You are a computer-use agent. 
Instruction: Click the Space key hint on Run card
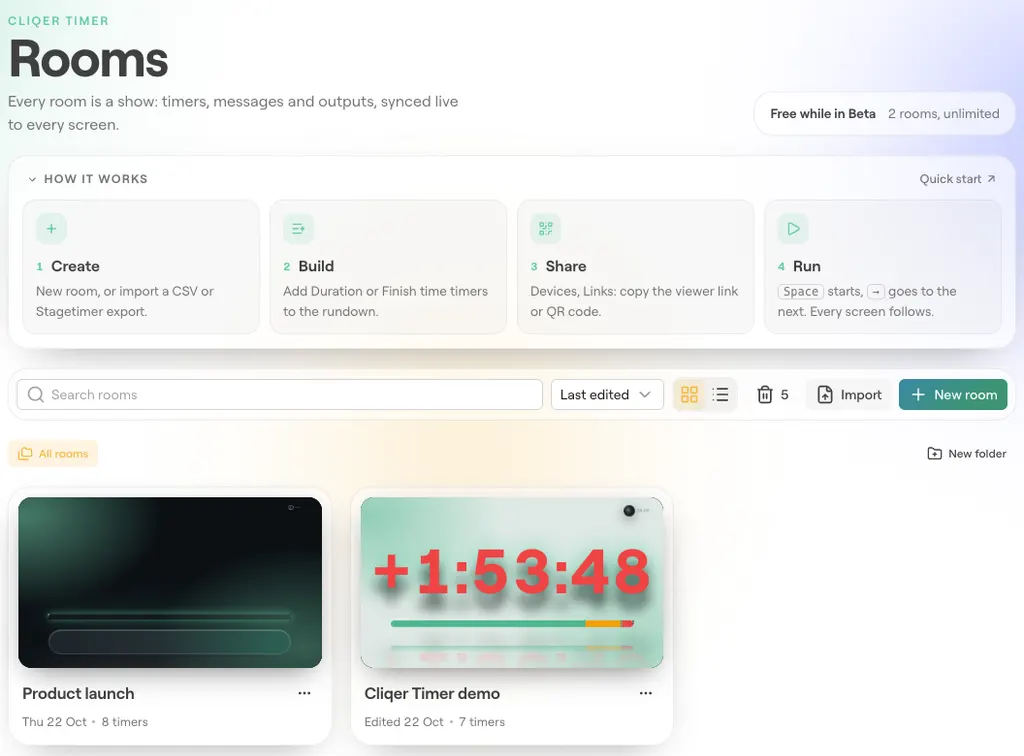(x=801, y=291)
